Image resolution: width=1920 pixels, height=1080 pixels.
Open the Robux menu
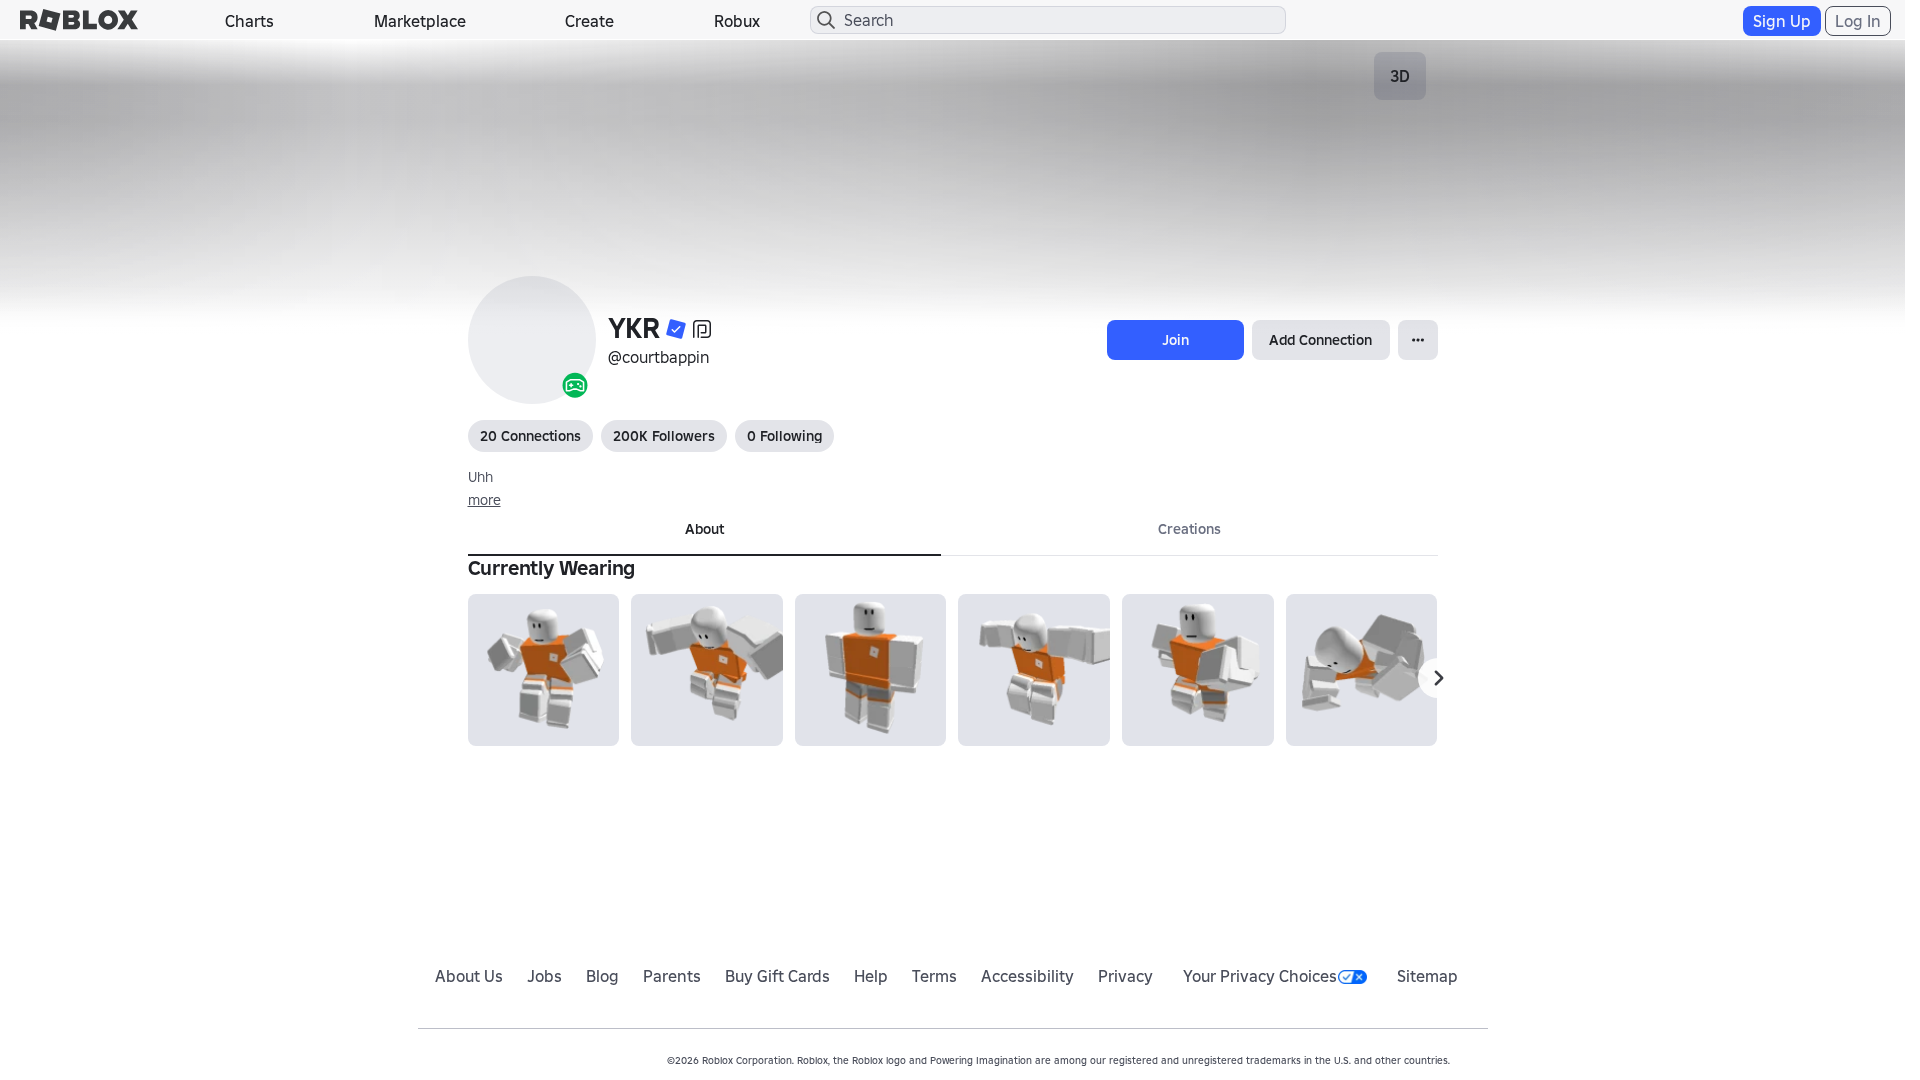pos(737,21)
